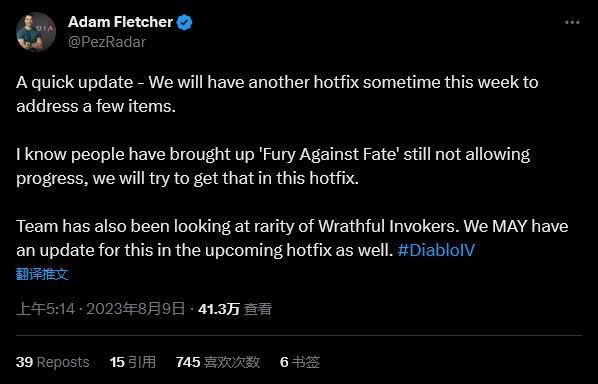The width and height of the screenshot is (598, 384).
Task: Open Adam Fletcher's profile avatar
Action: (36, 32)
